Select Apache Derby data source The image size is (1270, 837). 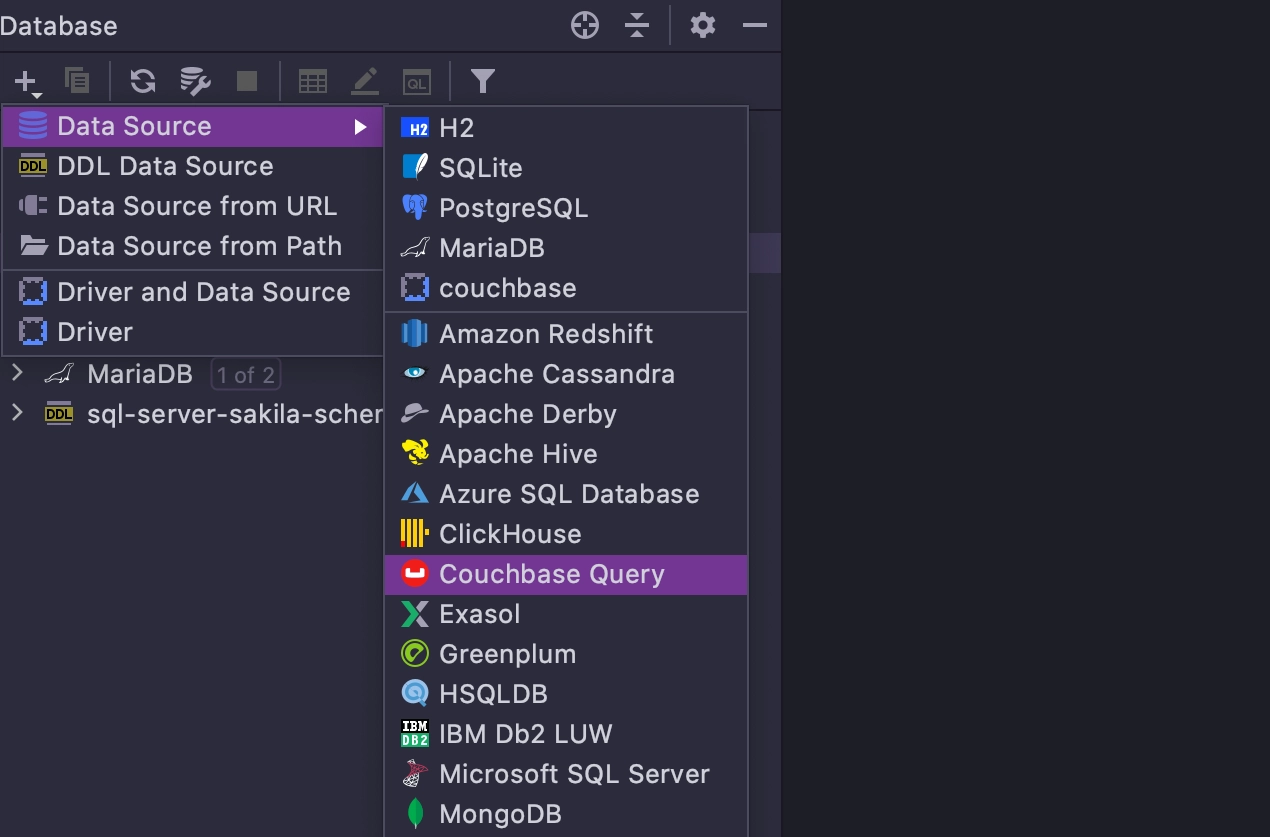point(566,414)
